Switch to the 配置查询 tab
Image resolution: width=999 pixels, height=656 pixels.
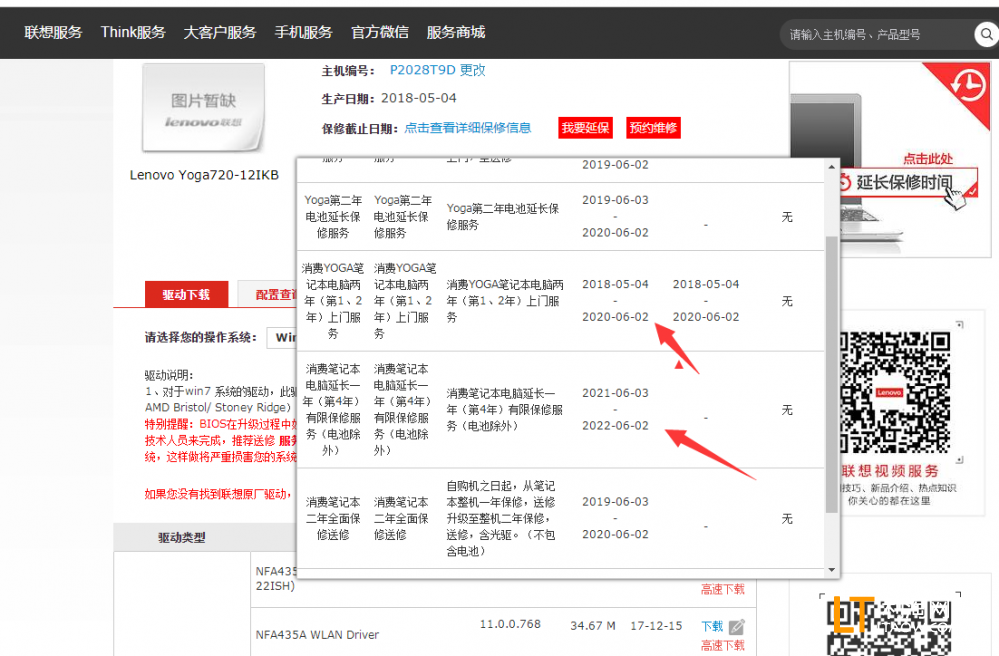268,294
